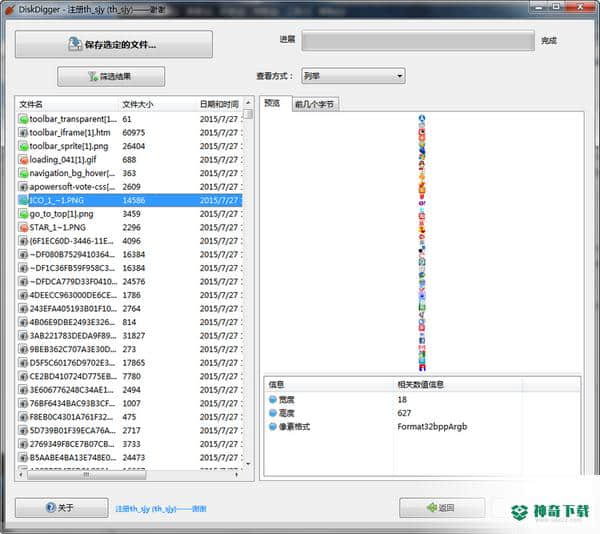Click the icon of go_to_top[1].png
The width and height of the screenshot is (600, 534).
23,214
